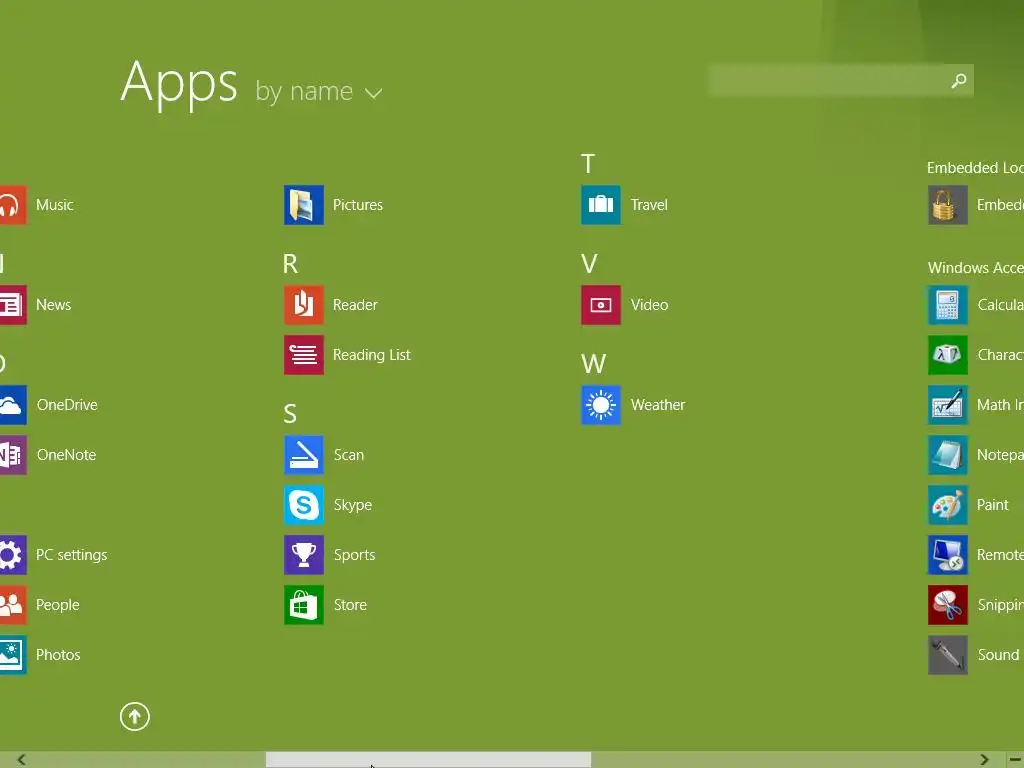Return to Start with the up arrow button
The width and height of the screenshot is (1024, 768).
(135, 716)
